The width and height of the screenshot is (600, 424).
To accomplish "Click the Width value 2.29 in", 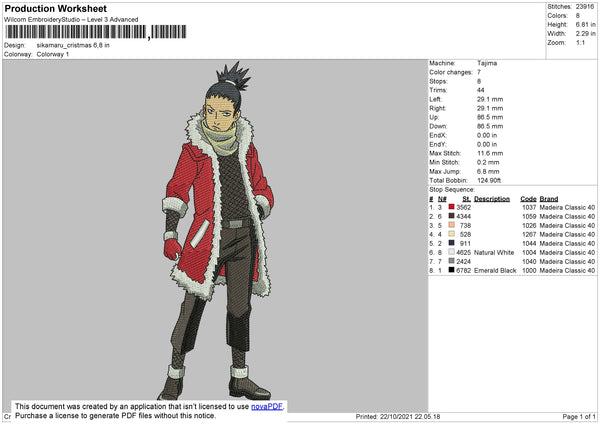I will [x=585, y=34].
